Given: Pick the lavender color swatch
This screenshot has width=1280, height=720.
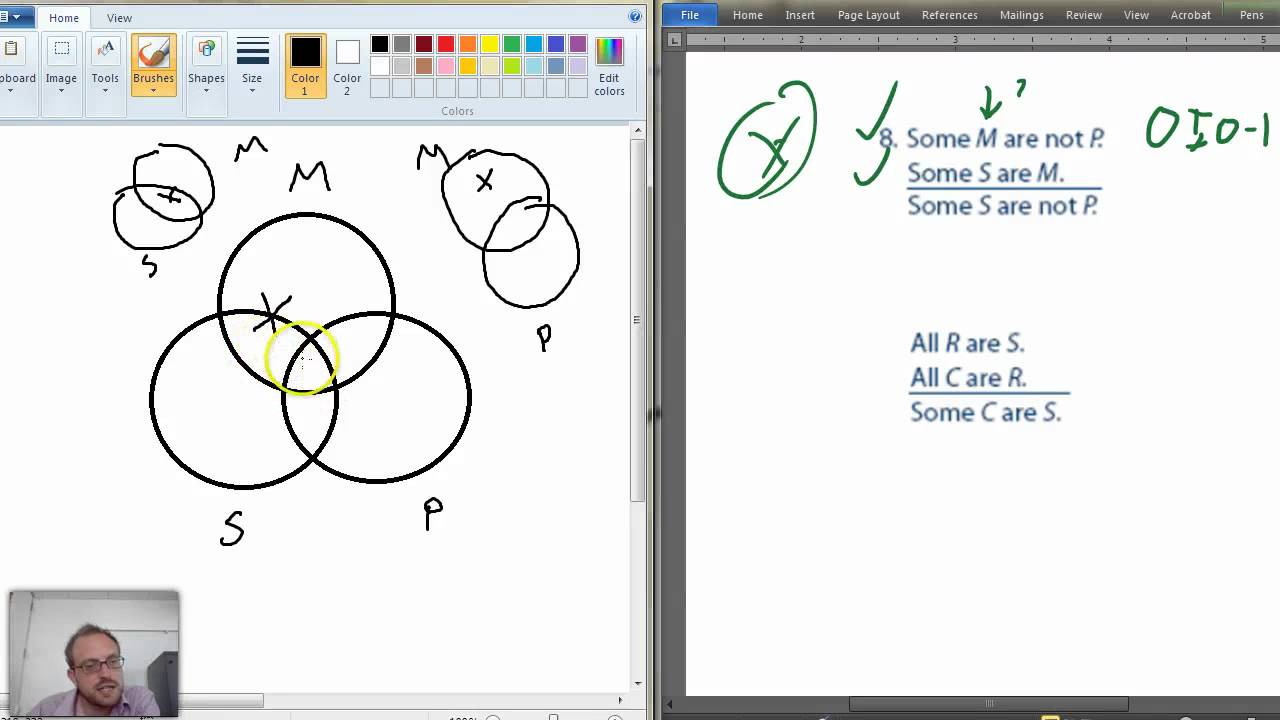Looking at the screenshot, I should 578,66.
